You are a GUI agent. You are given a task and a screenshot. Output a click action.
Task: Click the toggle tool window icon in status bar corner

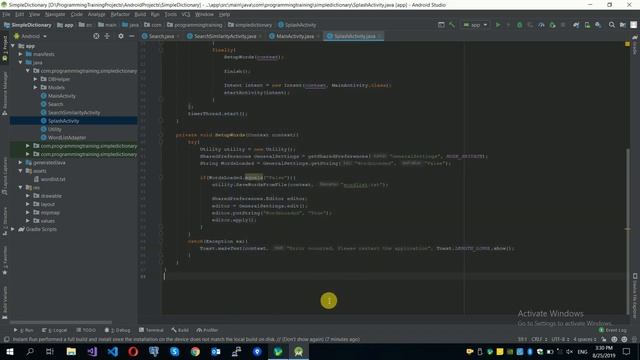tap(6, 339)
